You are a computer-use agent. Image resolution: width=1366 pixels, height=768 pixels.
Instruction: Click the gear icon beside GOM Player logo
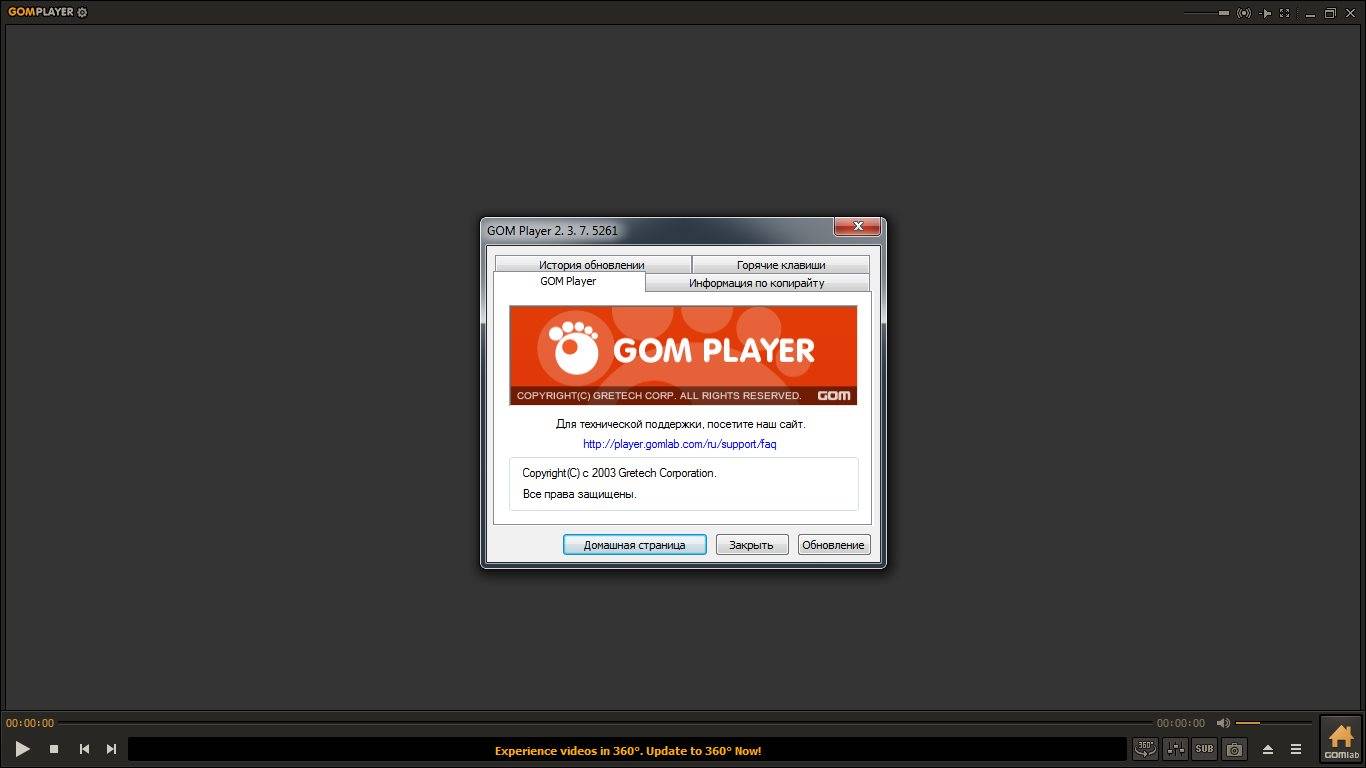(82, 13)
